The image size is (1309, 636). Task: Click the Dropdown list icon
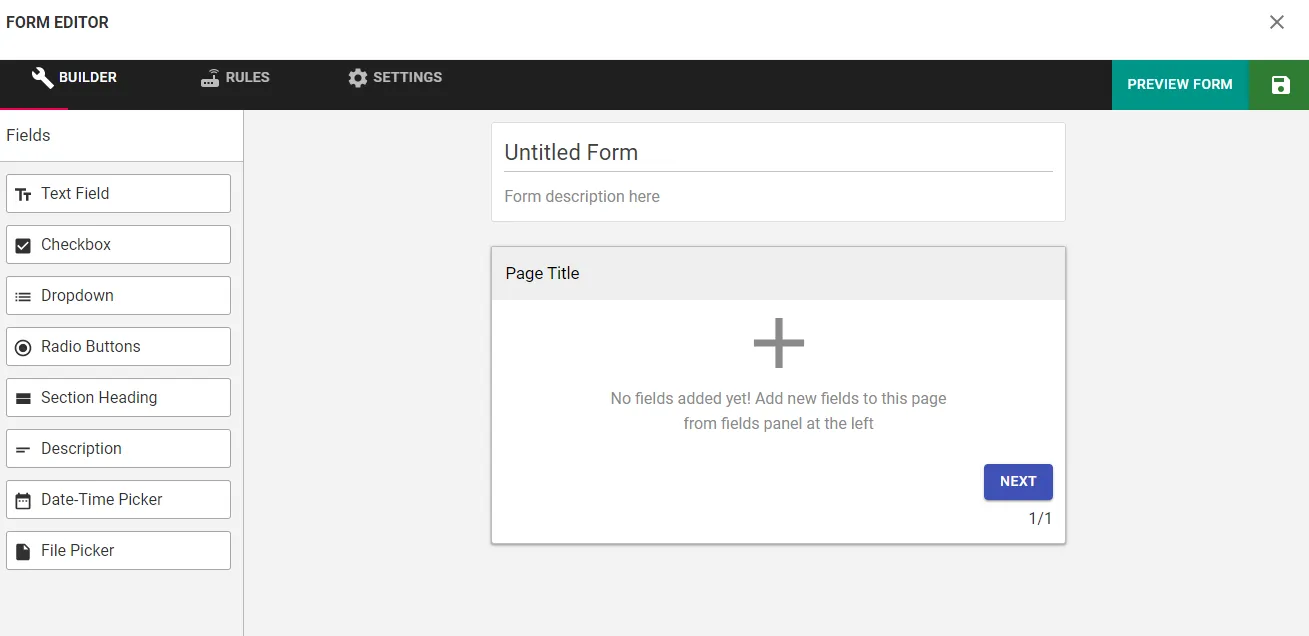tap(23, 296)
